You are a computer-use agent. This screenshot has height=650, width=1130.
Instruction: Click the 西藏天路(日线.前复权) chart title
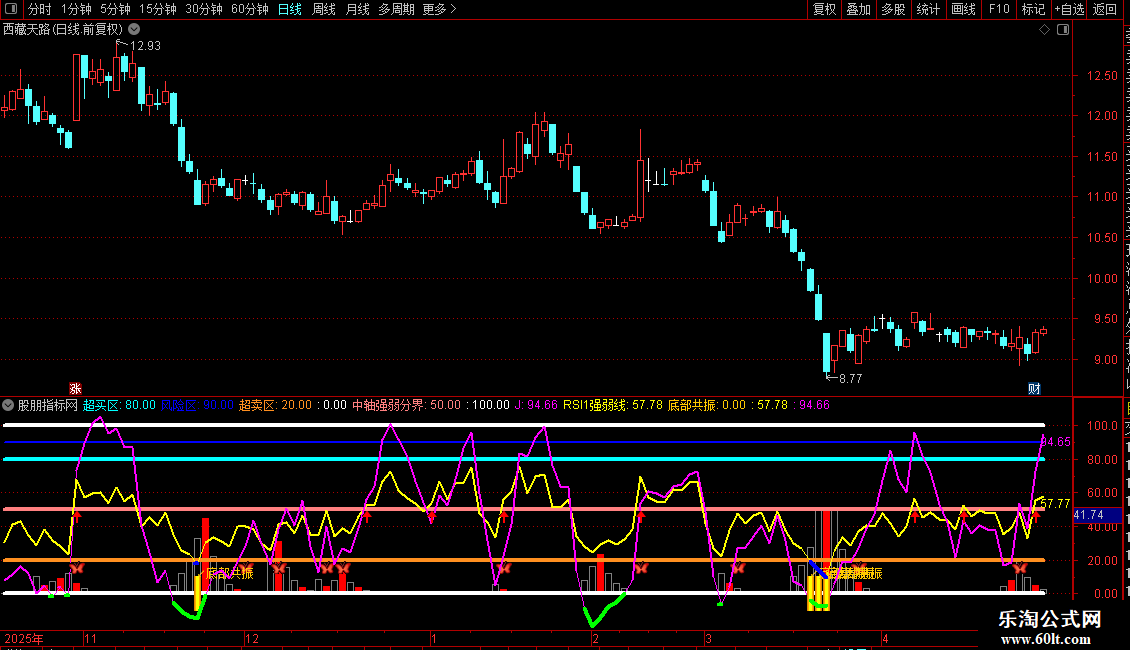(x=63, y=29)
